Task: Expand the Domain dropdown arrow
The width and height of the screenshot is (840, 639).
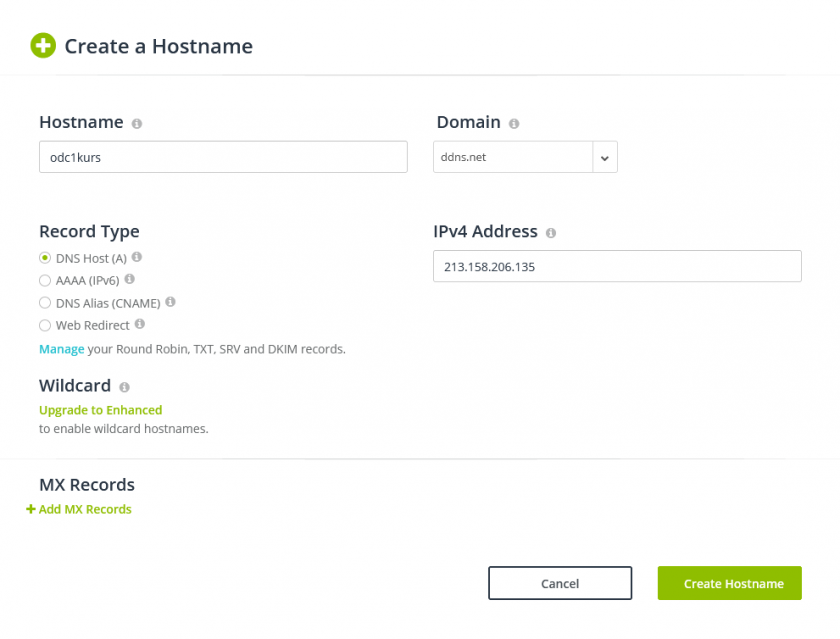Action: [x=605, y=157]
